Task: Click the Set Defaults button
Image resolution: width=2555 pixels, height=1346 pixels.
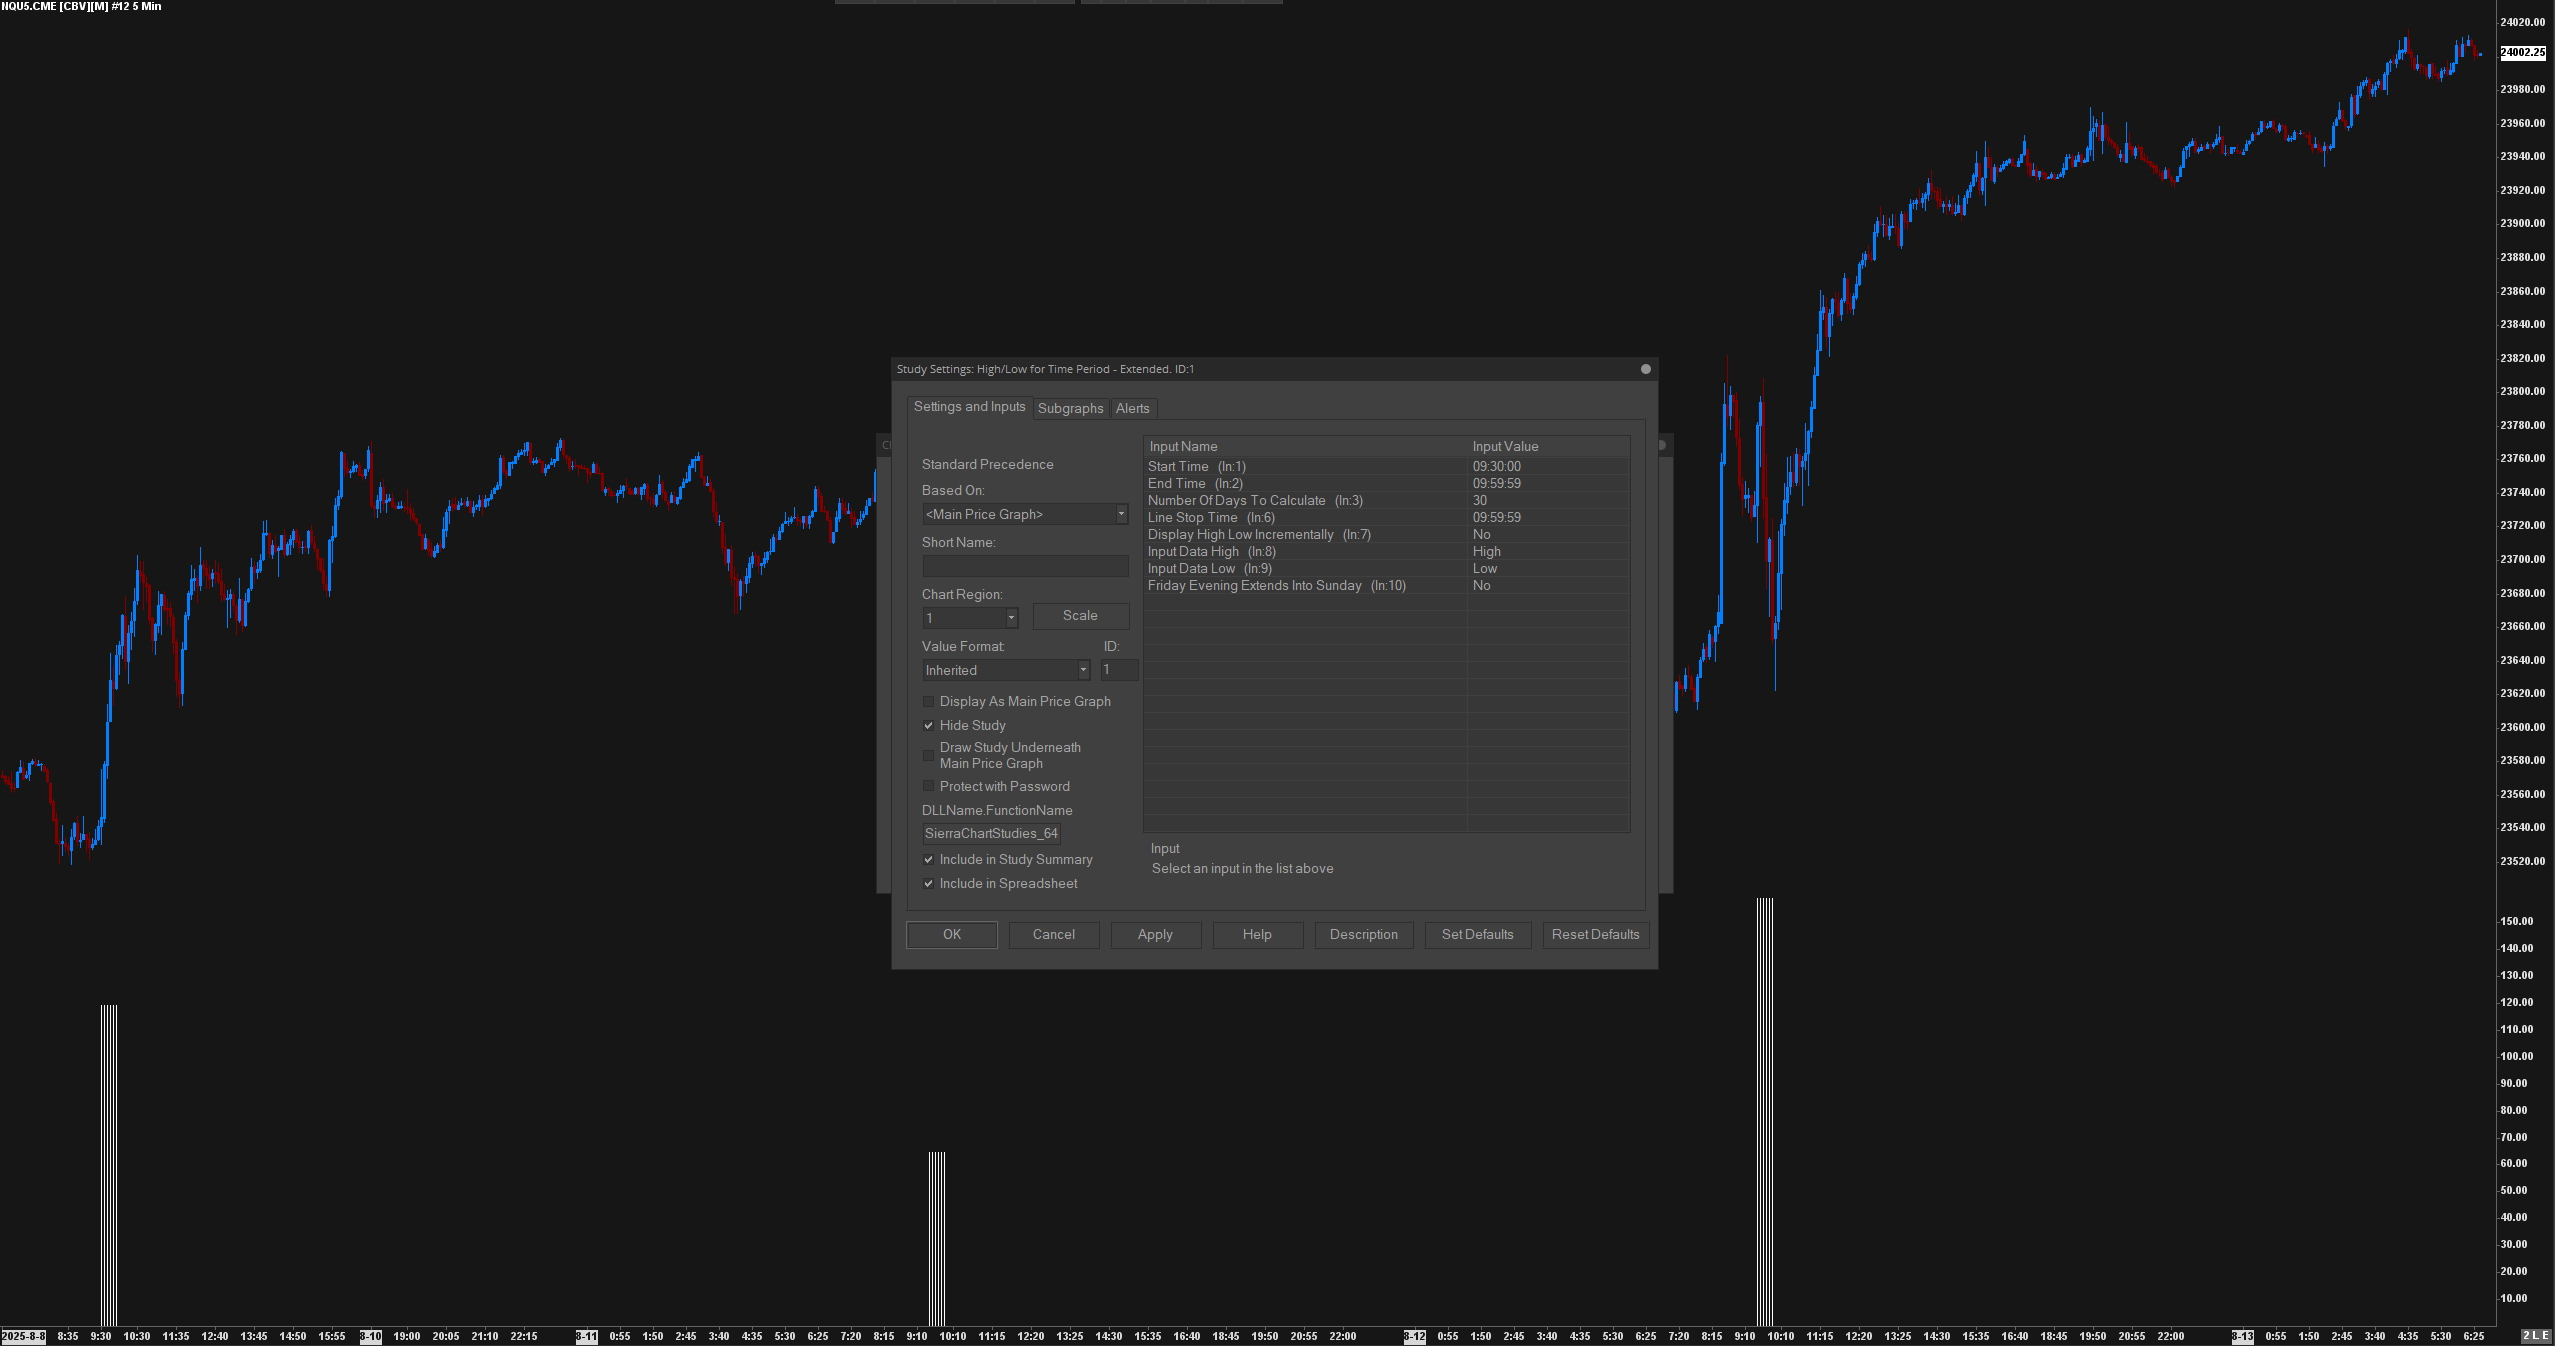Action: point(1477,934)
